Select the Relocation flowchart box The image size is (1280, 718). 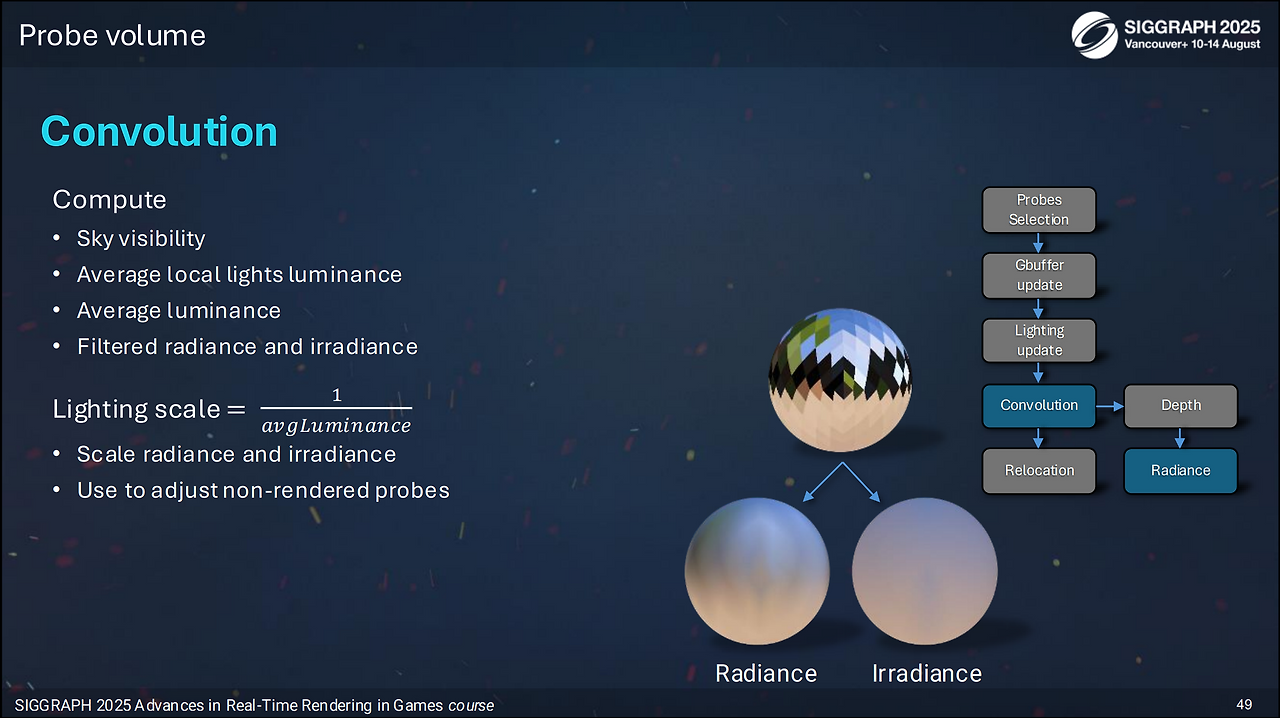pos(1039,470)
